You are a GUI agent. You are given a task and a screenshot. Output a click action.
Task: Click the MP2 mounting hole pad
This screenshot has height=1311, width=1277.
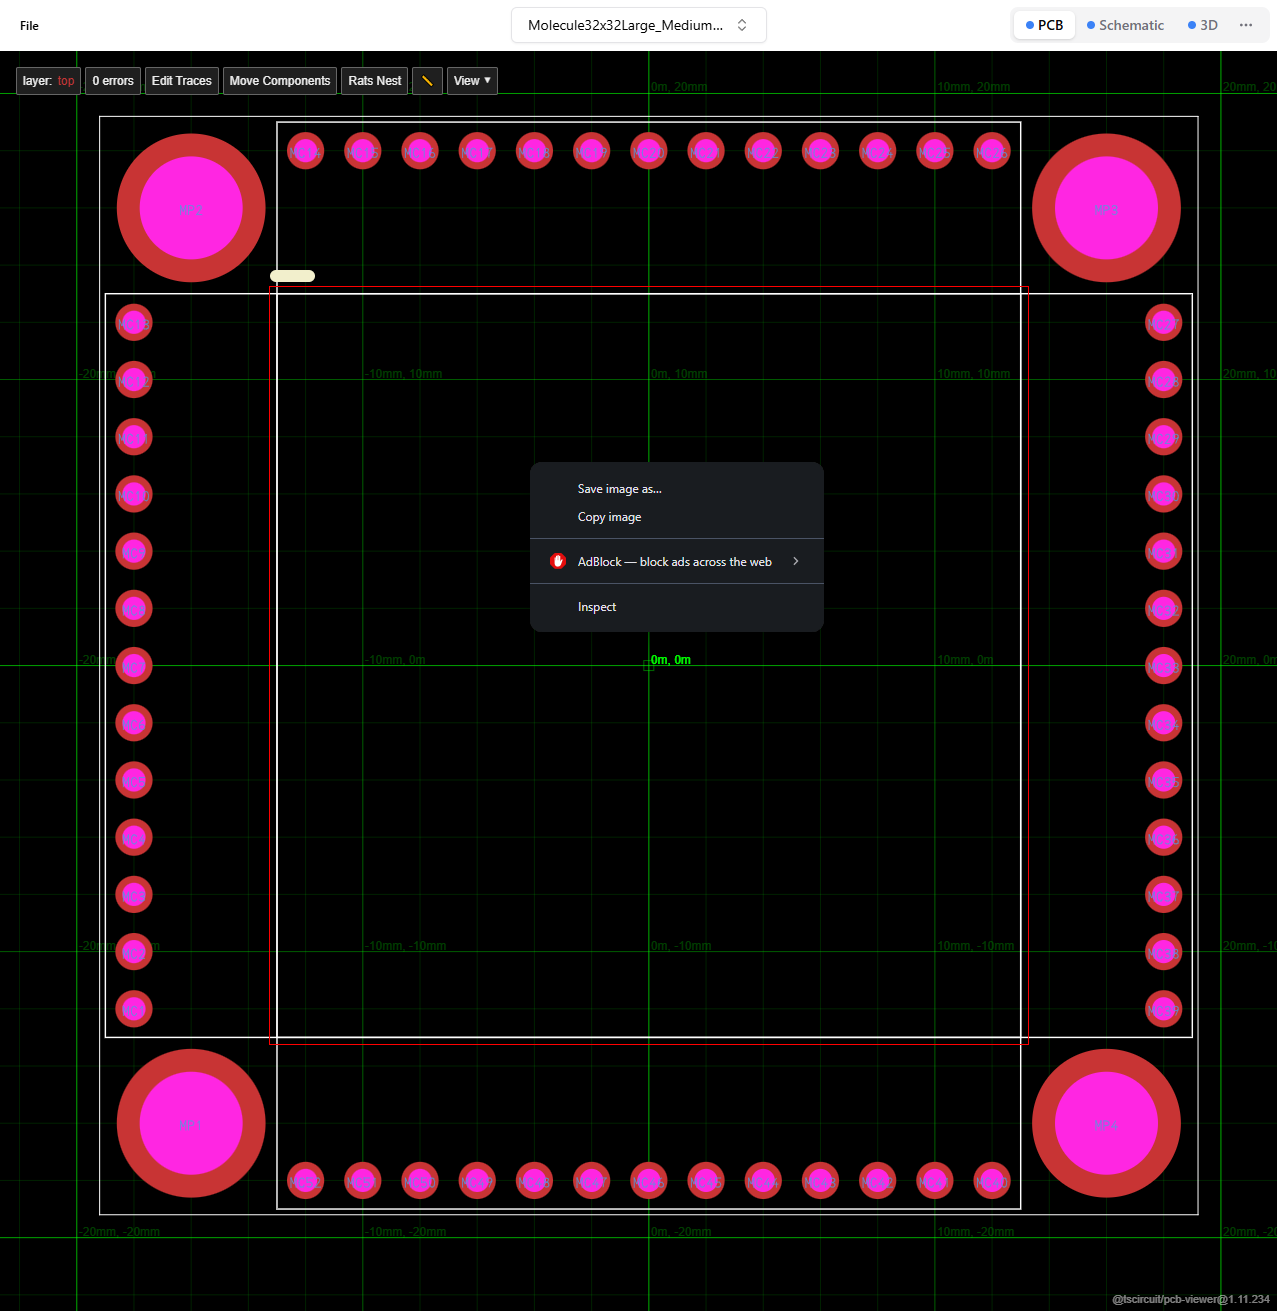(x=191, y=208)
